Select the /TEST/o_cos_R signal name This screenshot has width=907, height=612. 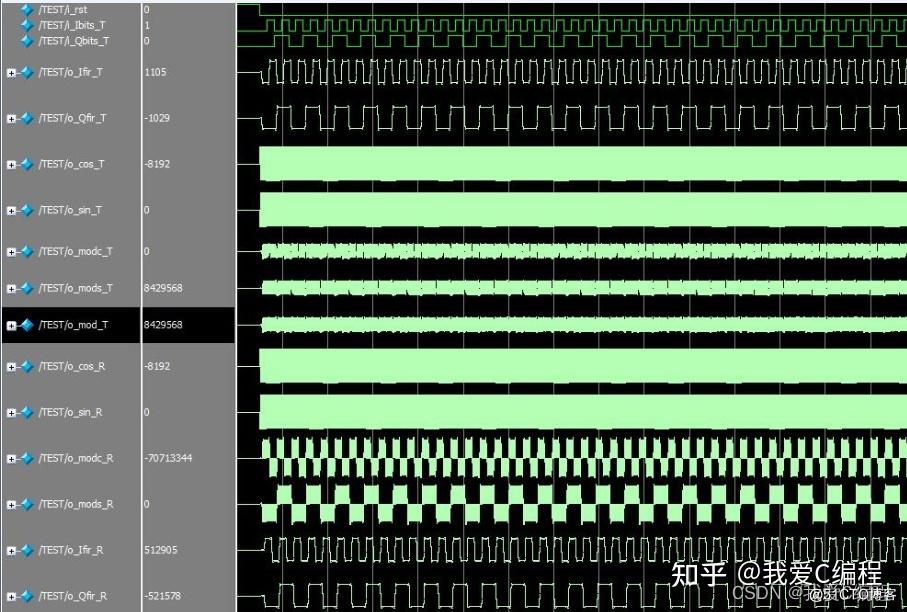pyautogui.click(x=72, y=367)
